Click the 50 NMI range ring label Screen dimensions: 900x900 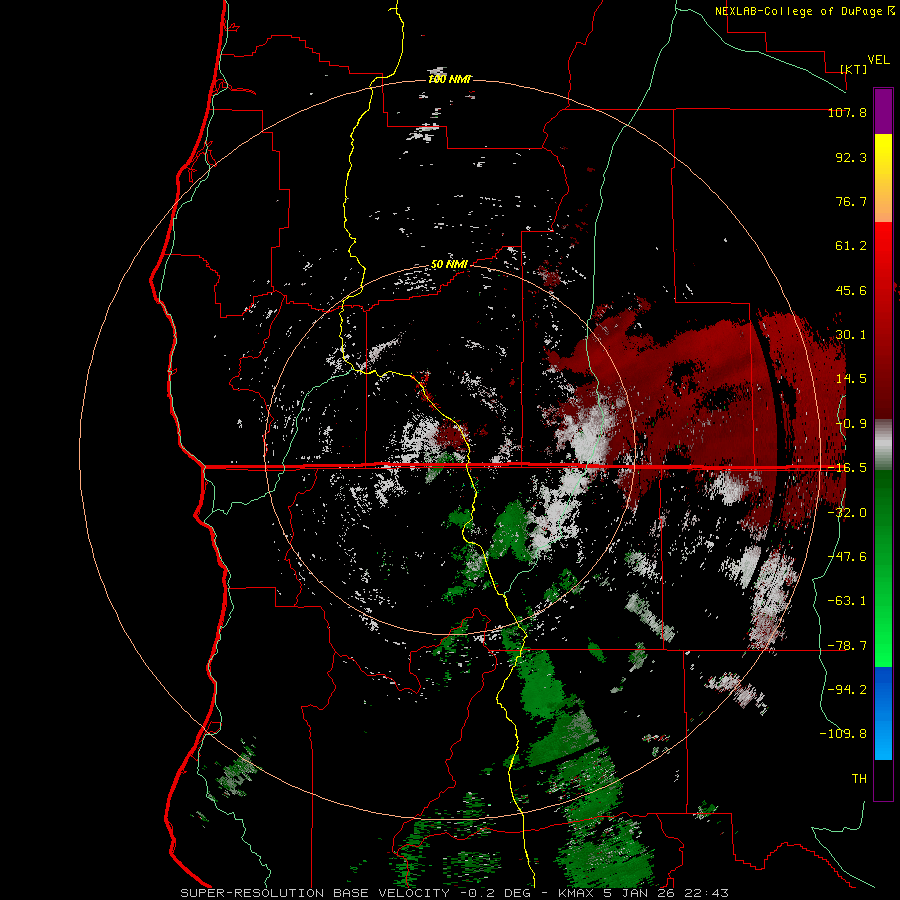pos(449,265)
